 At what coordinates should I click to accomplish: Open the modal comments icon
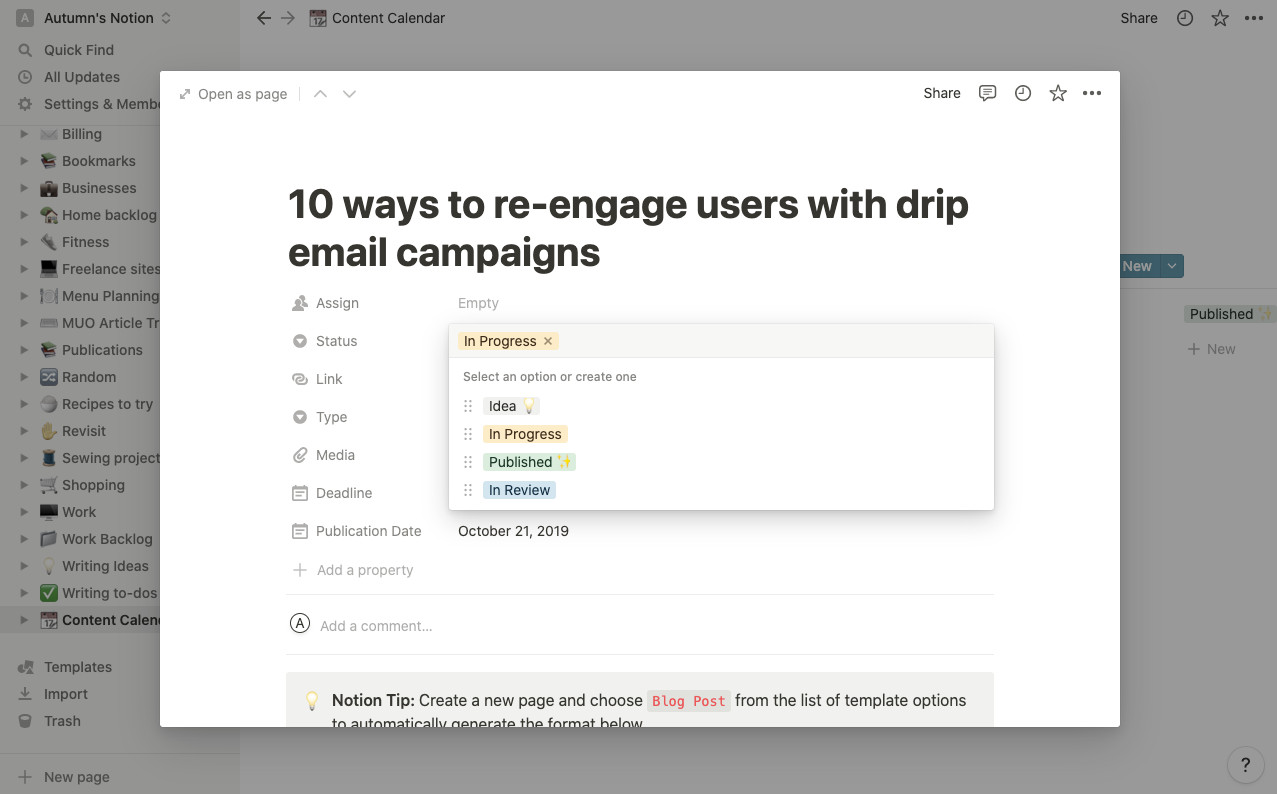[988, 93]
